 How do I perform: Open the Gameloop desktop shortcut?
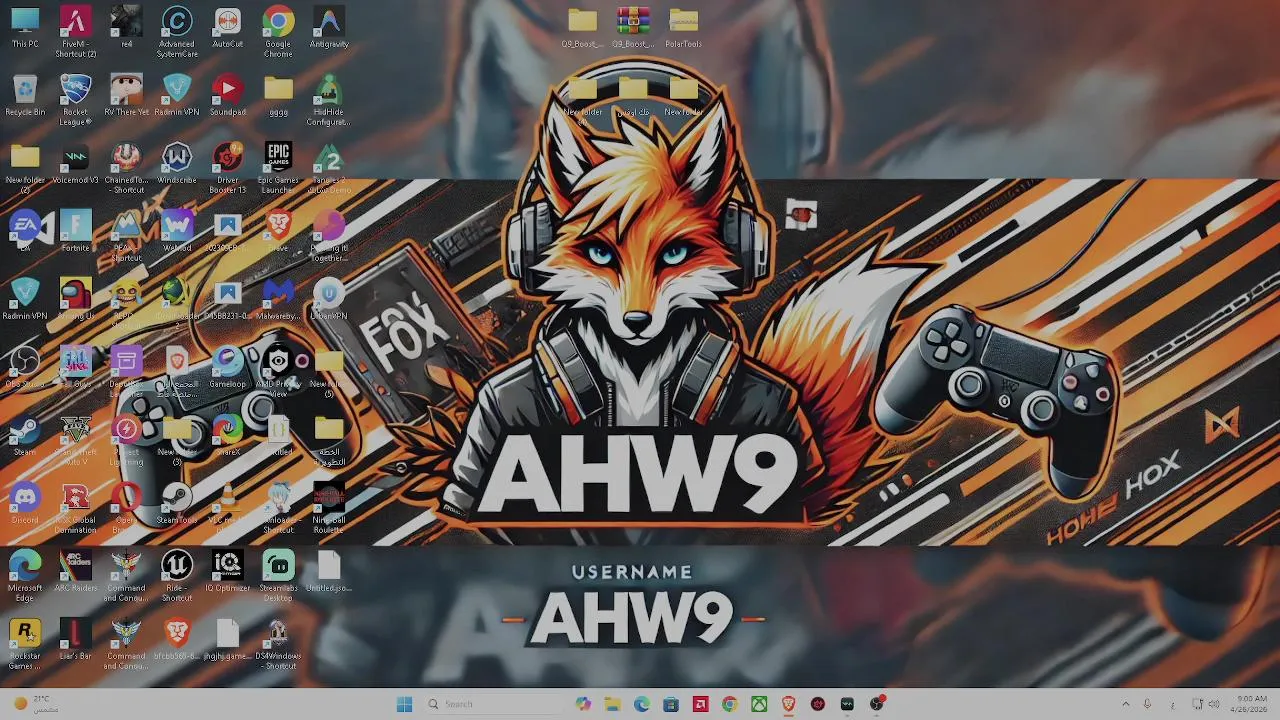point(228,368)
